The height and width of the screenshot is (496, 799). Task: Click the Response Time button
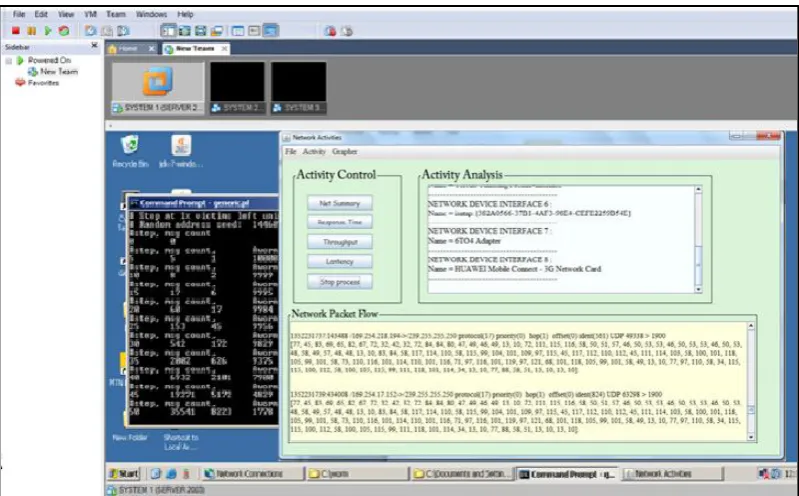(339, 222)
